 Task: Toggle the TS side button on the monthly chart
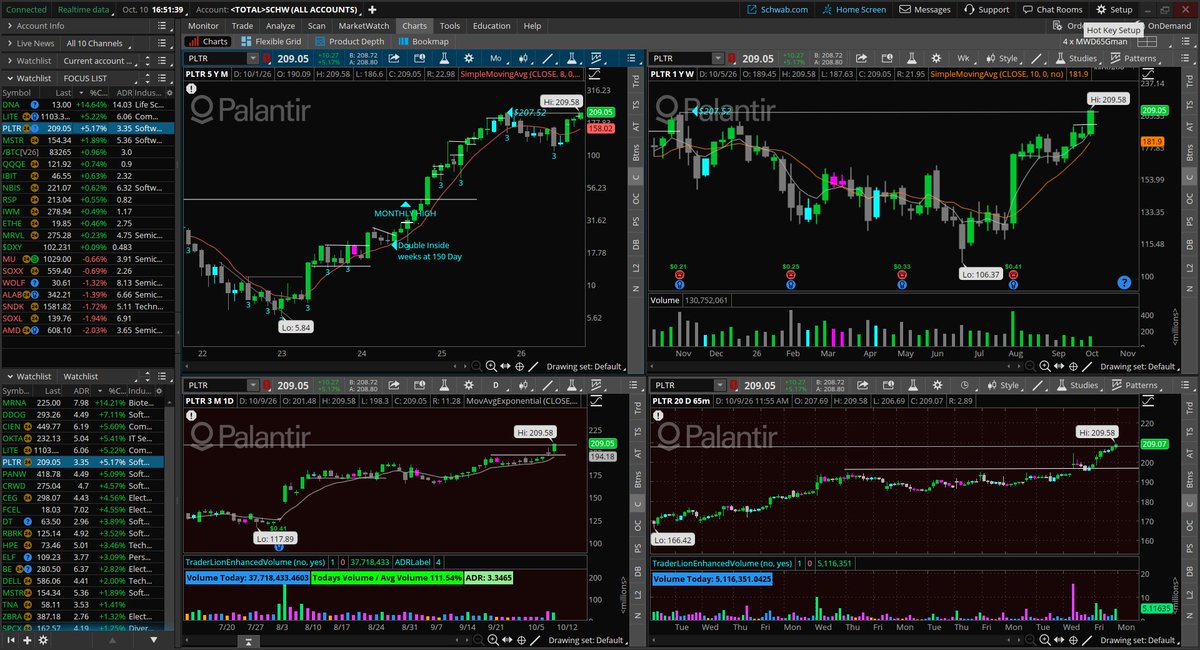tap(636, 103)
